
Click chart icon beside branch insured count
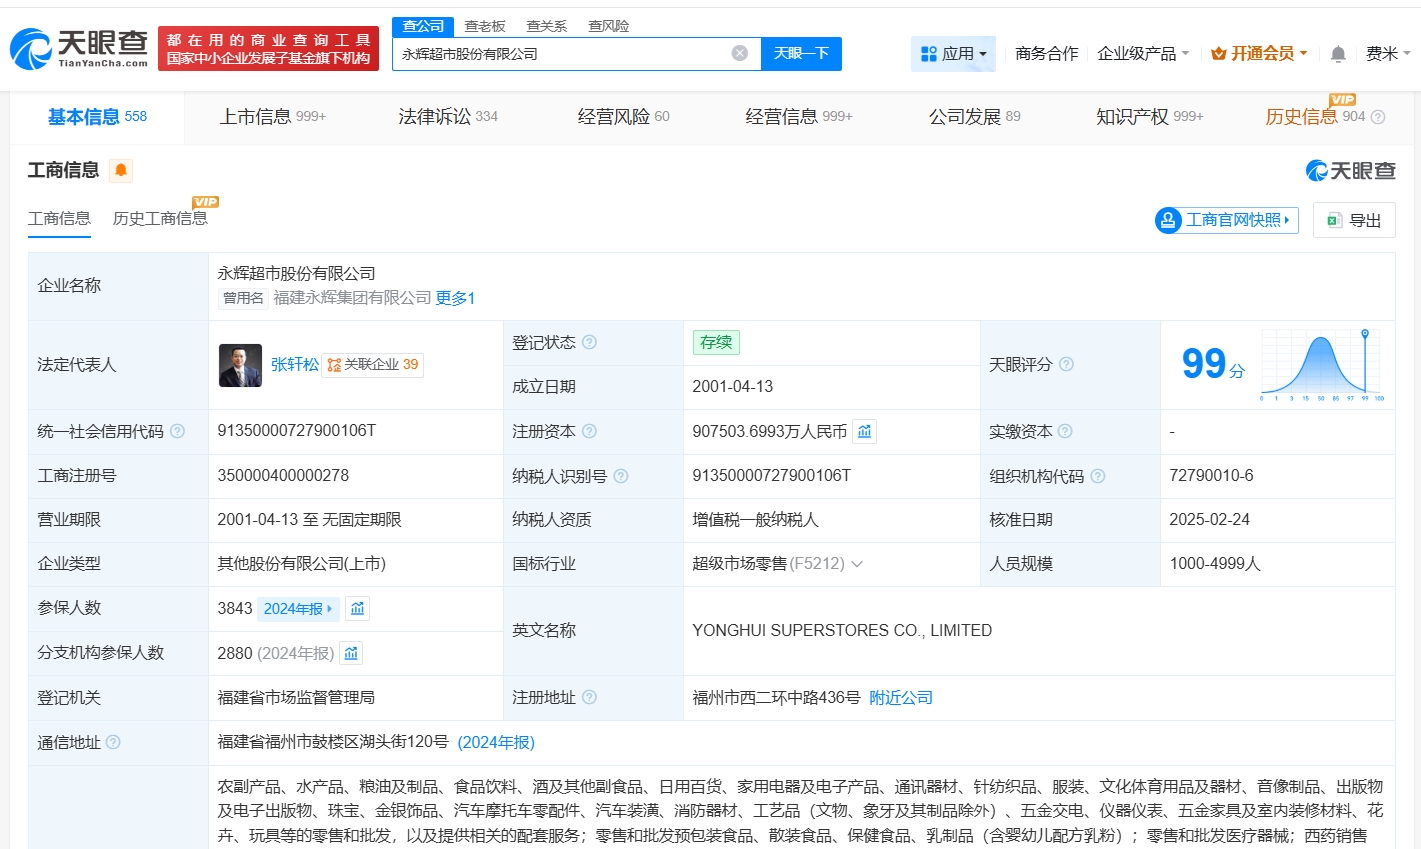click(351, 653)
